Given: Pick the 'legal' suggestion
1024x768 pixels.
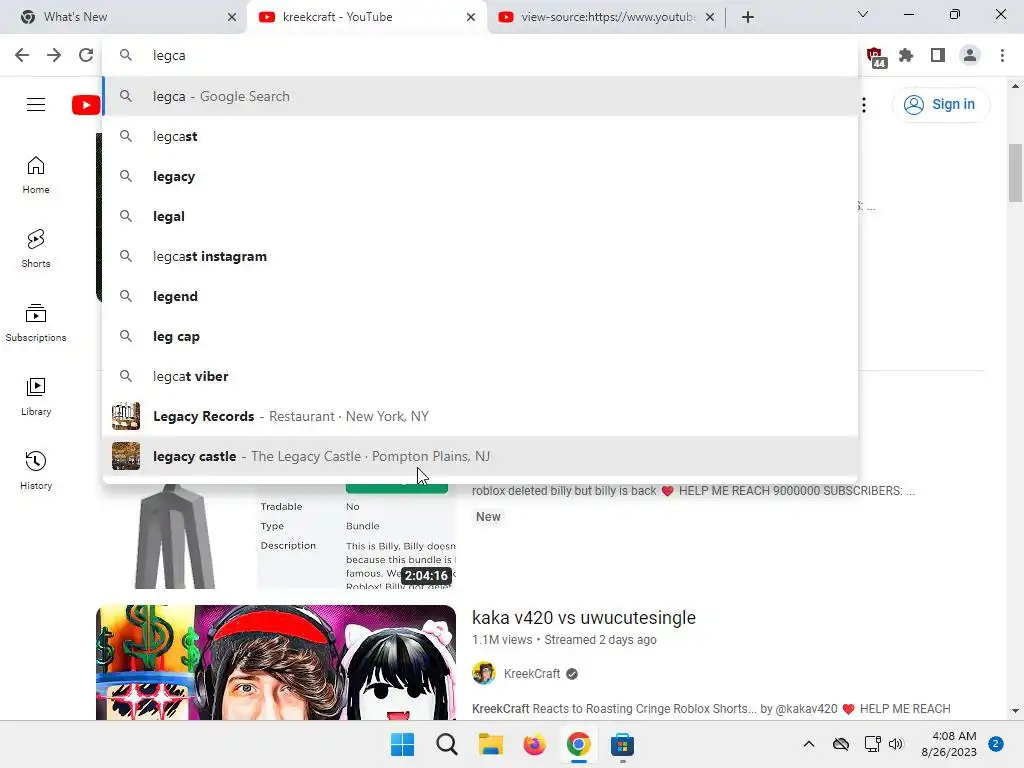Looking at the screenshot, I should [x=480, y=216].
